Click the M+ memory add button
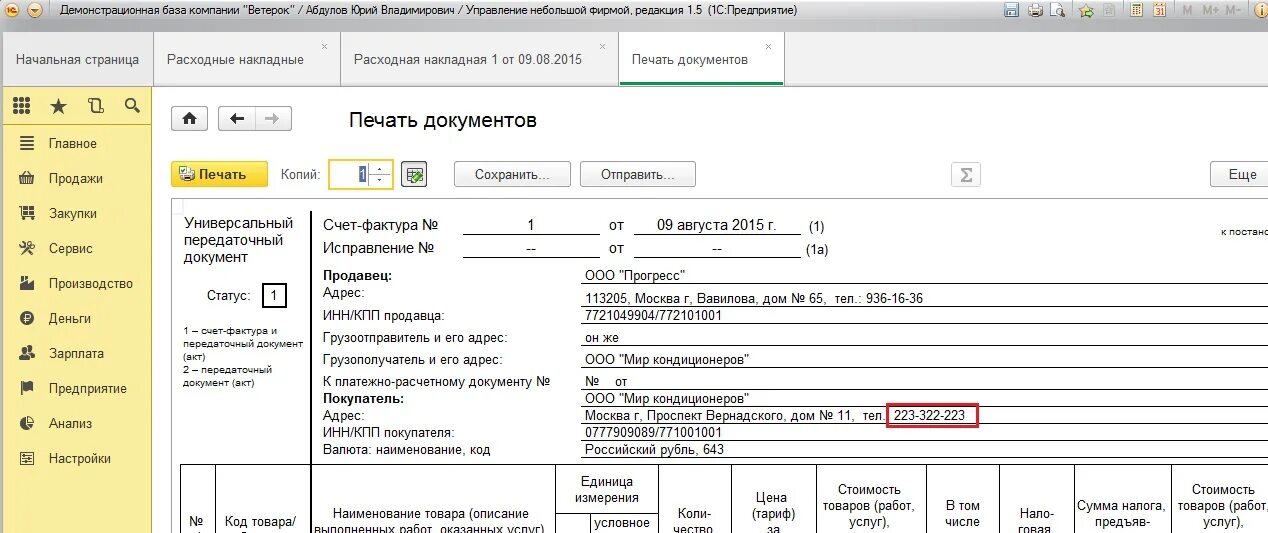Image resolution: width=1268 pixels, height=533 pixels. [1210, 10]
